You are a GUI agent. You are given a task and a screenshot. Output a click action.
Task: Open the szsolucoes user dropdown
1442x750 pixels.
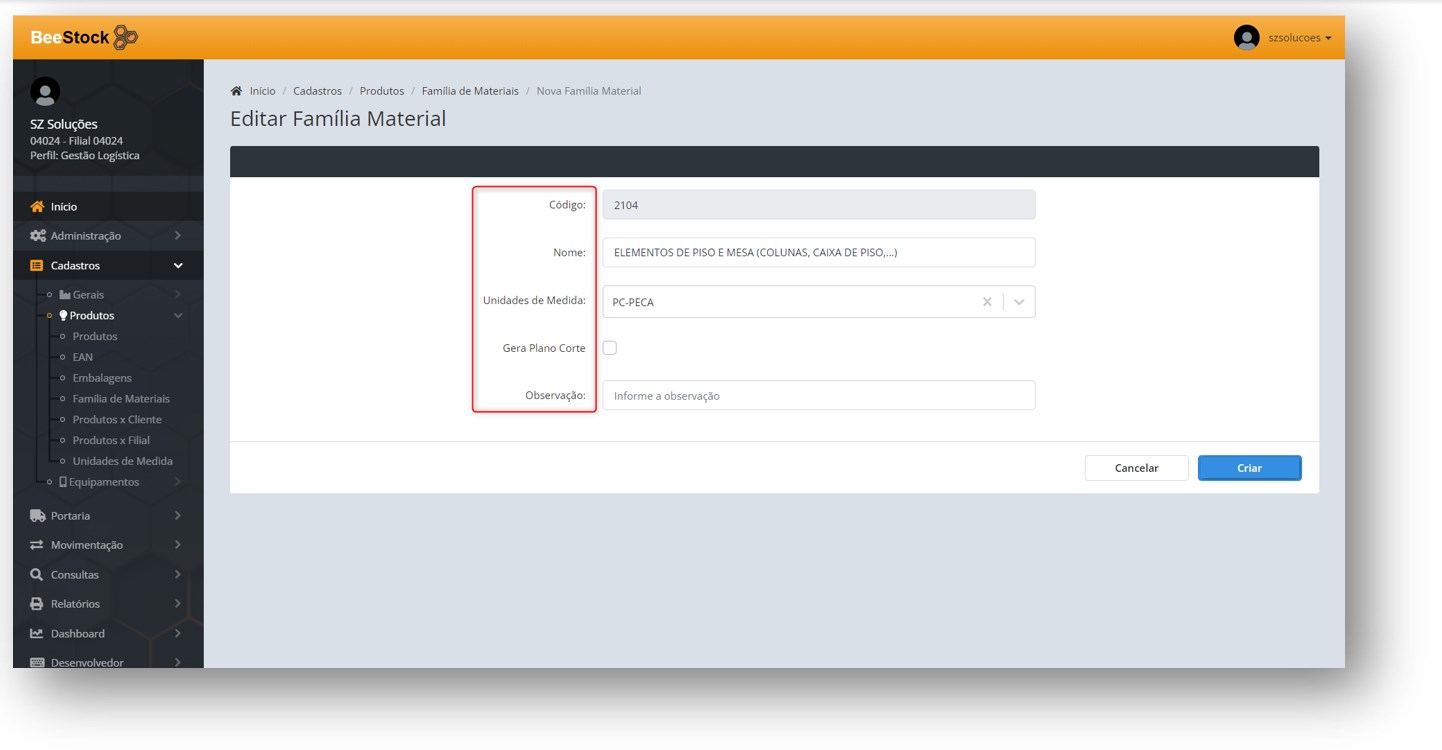1299,38
